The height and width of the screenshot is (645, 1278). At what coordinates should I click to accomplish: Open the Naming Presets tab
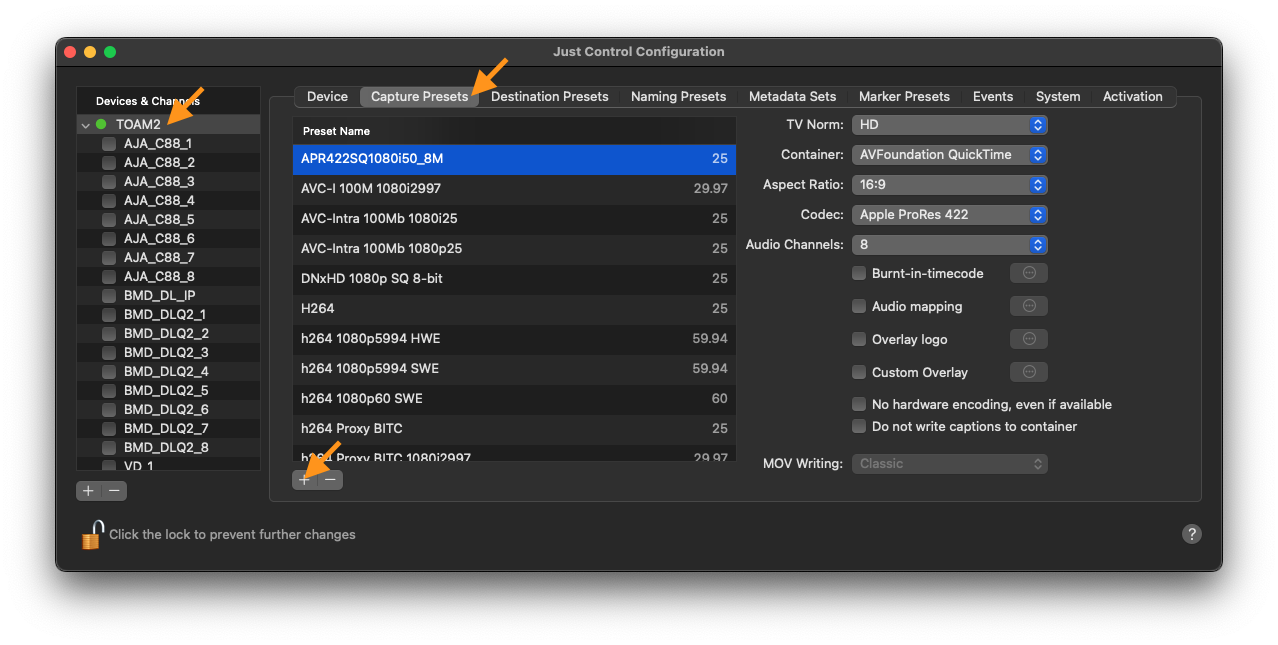pos(678,97)
